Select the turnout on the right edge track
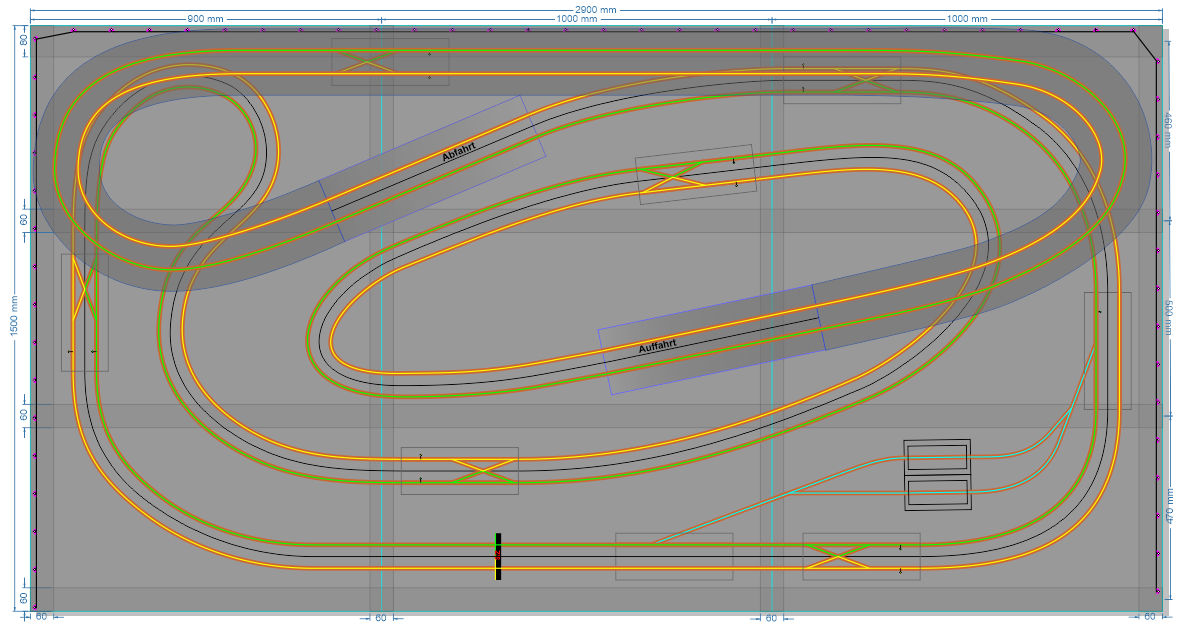Viewport: 1180px width, 627px height. pos(1095,350)
